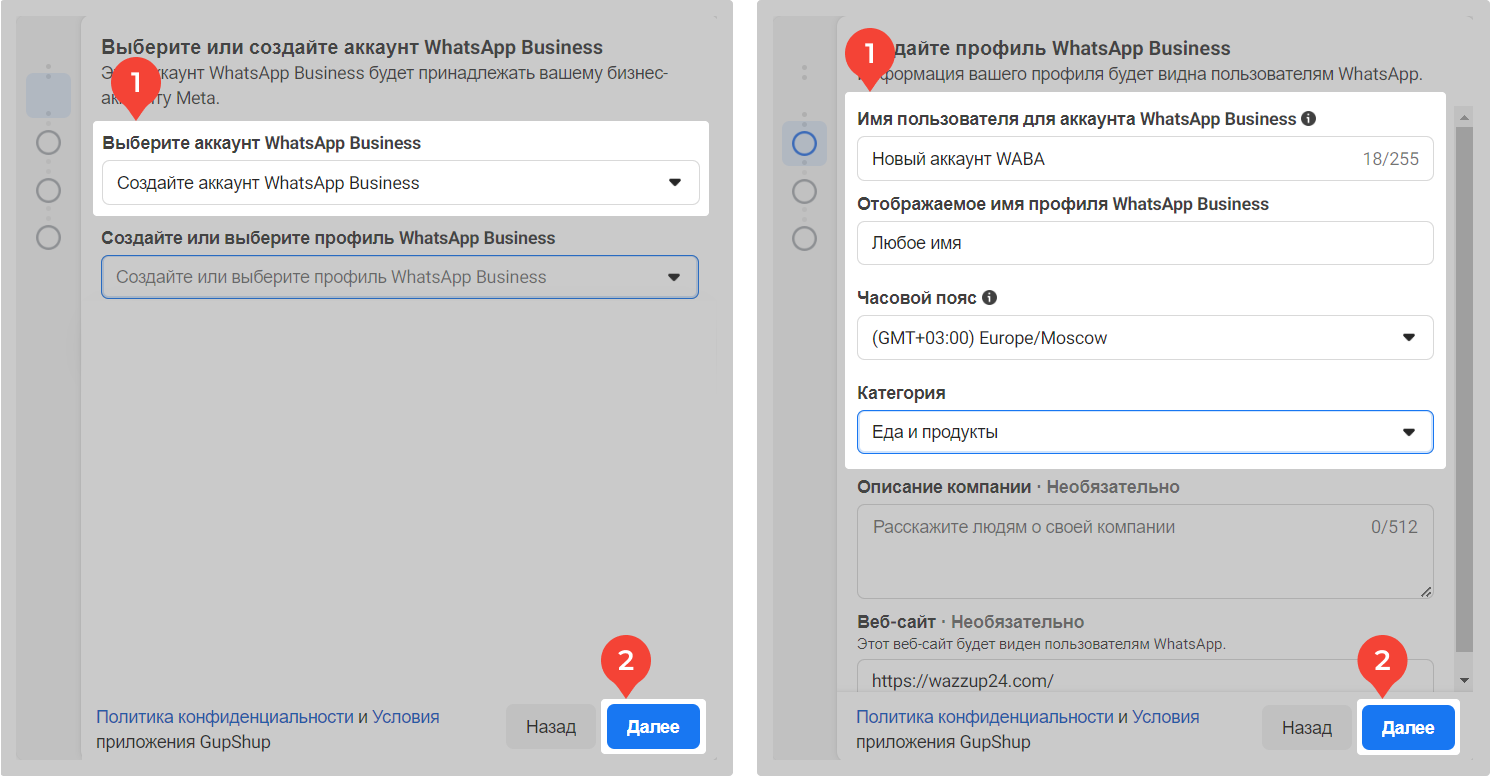Click scrollbar down arrow in right dialog

[x=1465, y=680]
